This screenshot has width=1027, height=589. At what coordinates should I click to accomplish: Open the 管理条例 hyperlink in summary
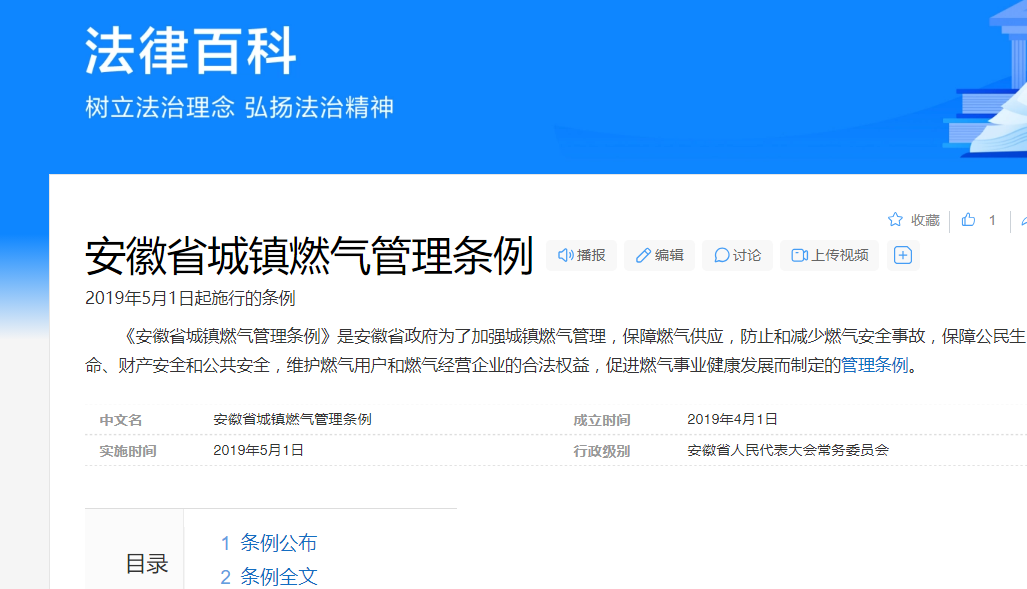point(874,365)
